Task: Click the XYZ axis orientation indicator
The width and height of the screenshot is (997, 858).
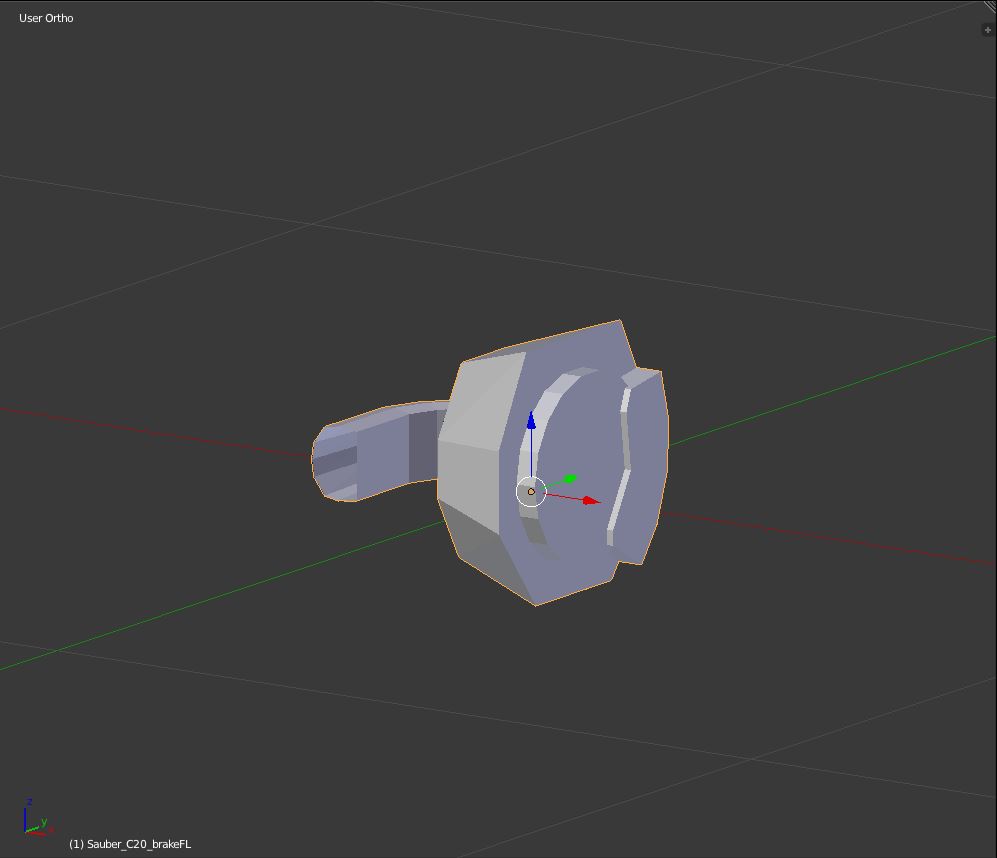Action: (37, 818)
